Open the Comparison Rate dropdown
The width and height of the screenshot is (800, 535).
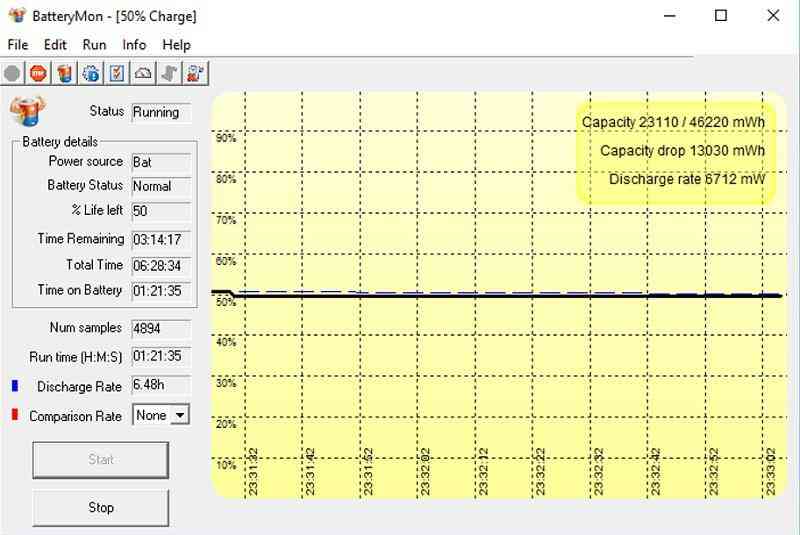click(x=161, y=415)
